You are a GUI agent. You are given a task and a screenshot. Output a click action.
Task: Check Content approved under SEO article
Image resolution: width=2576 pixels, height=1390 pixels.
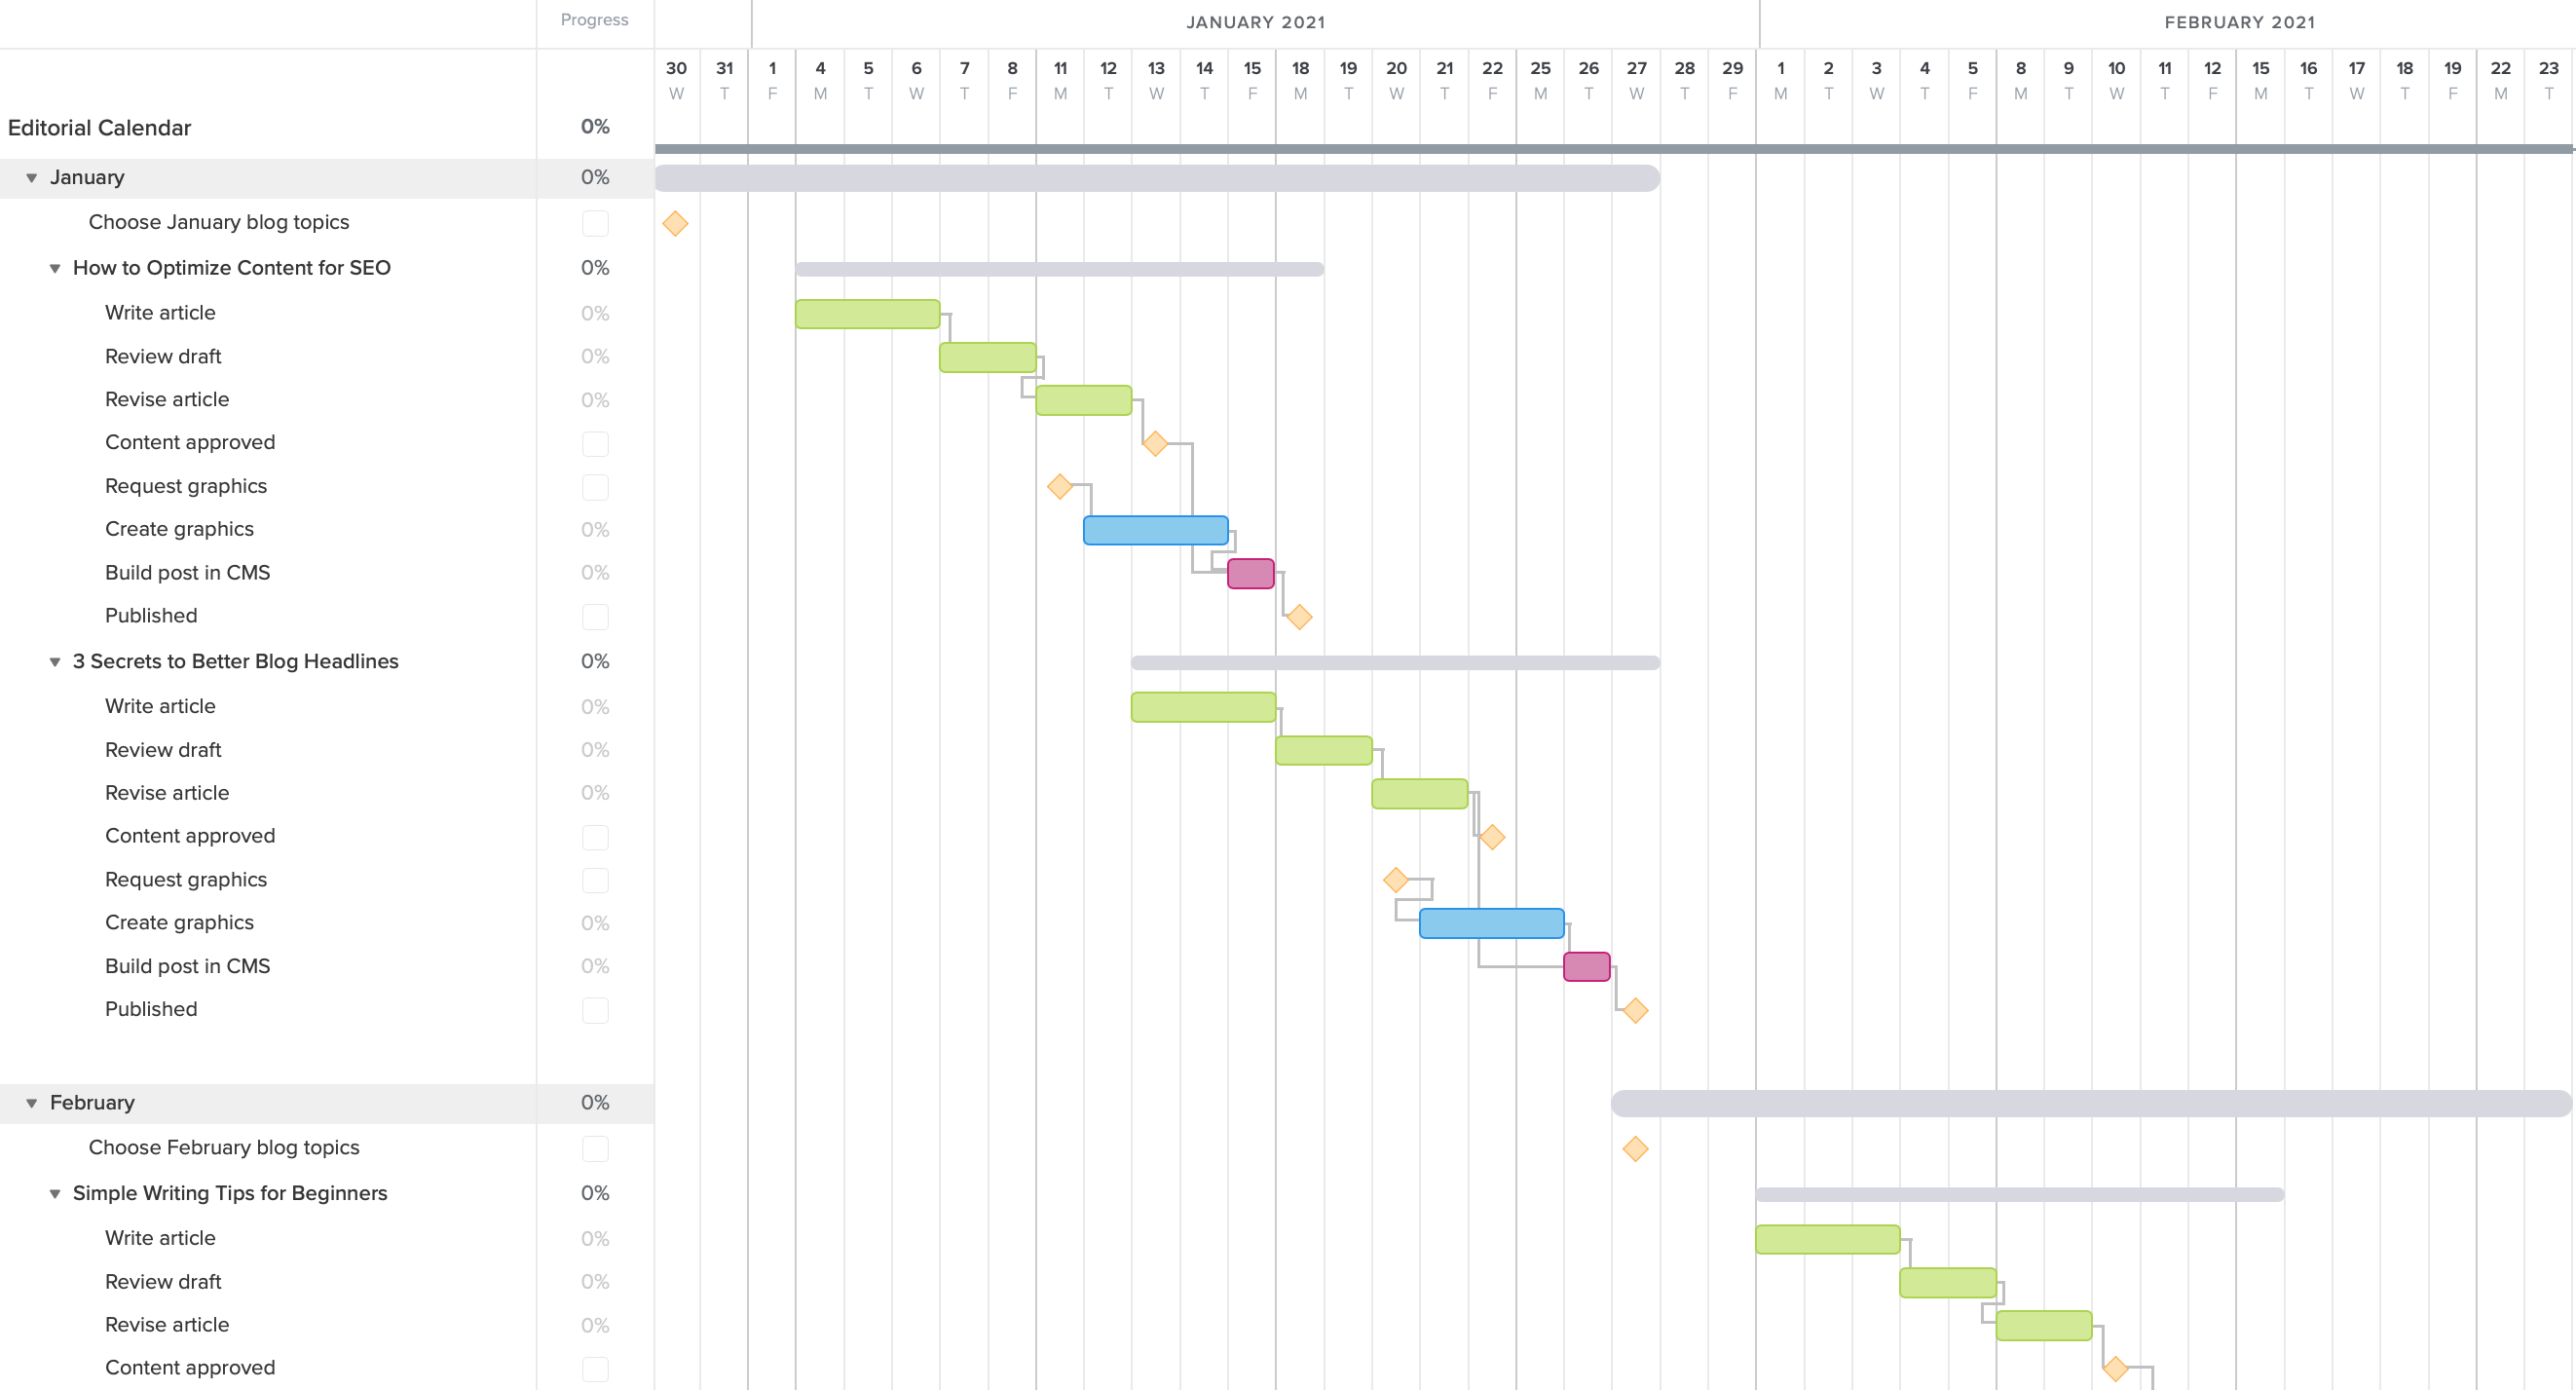(x=595, y=443)
